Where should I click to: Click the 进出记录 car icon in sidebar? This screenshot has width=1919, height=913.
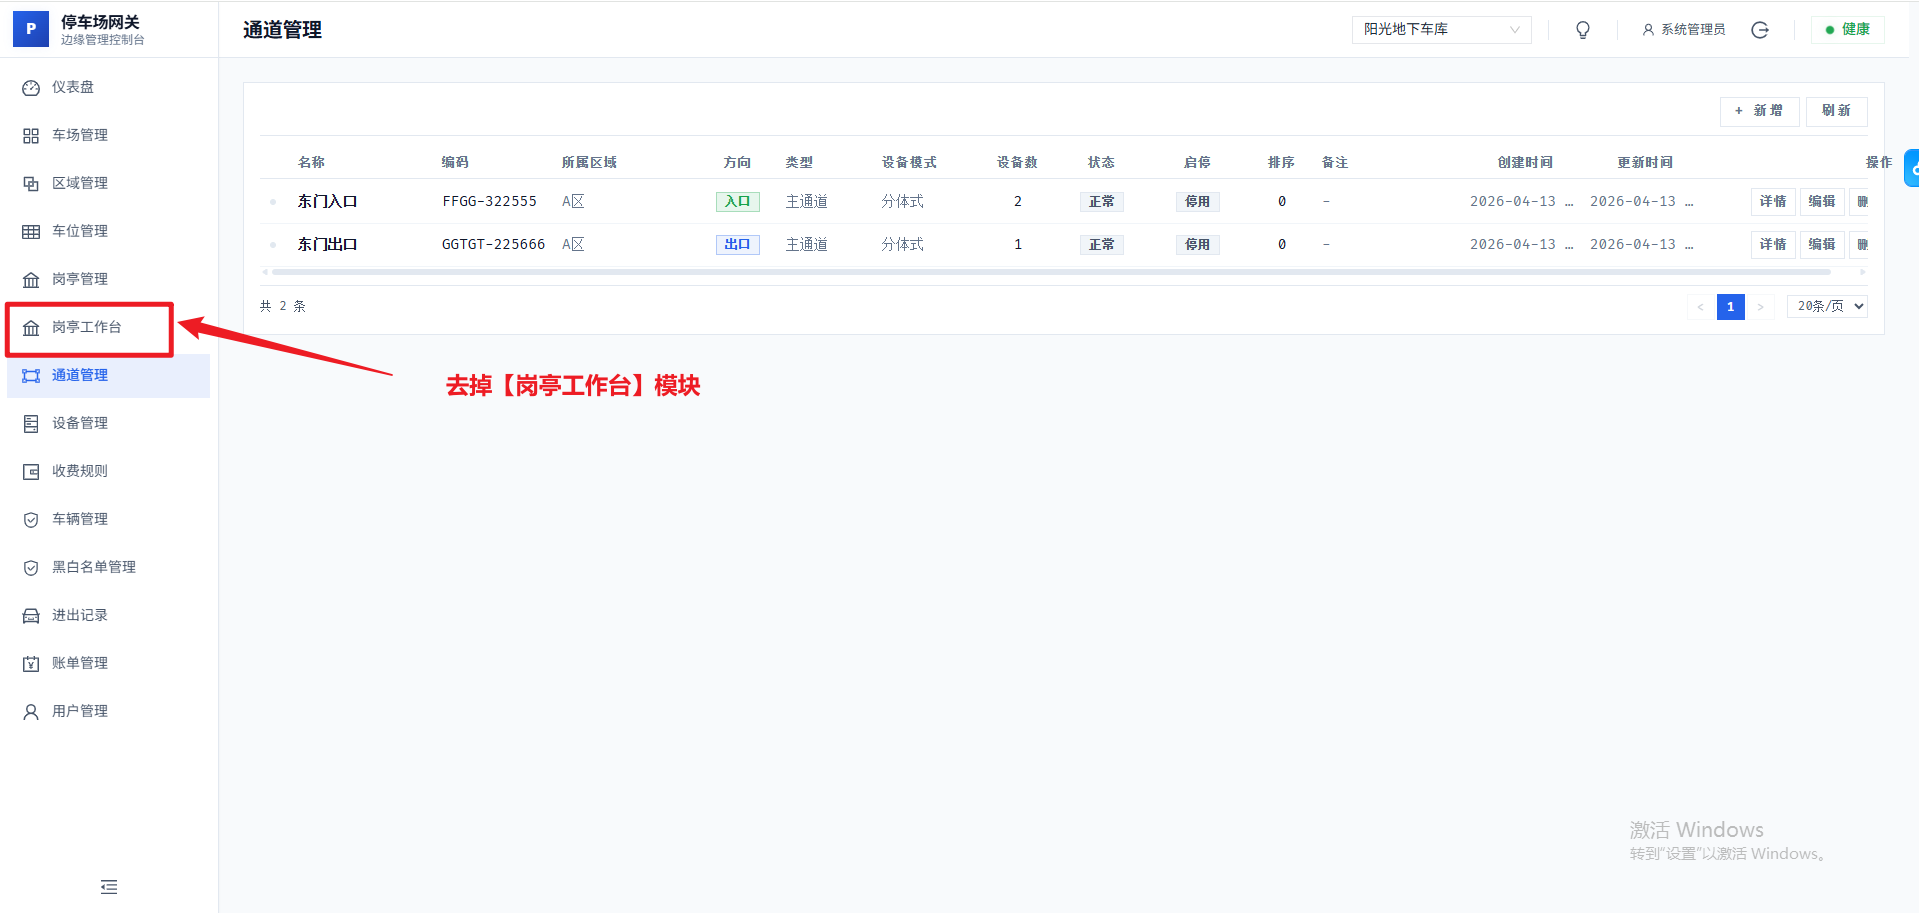pos(31,616)
